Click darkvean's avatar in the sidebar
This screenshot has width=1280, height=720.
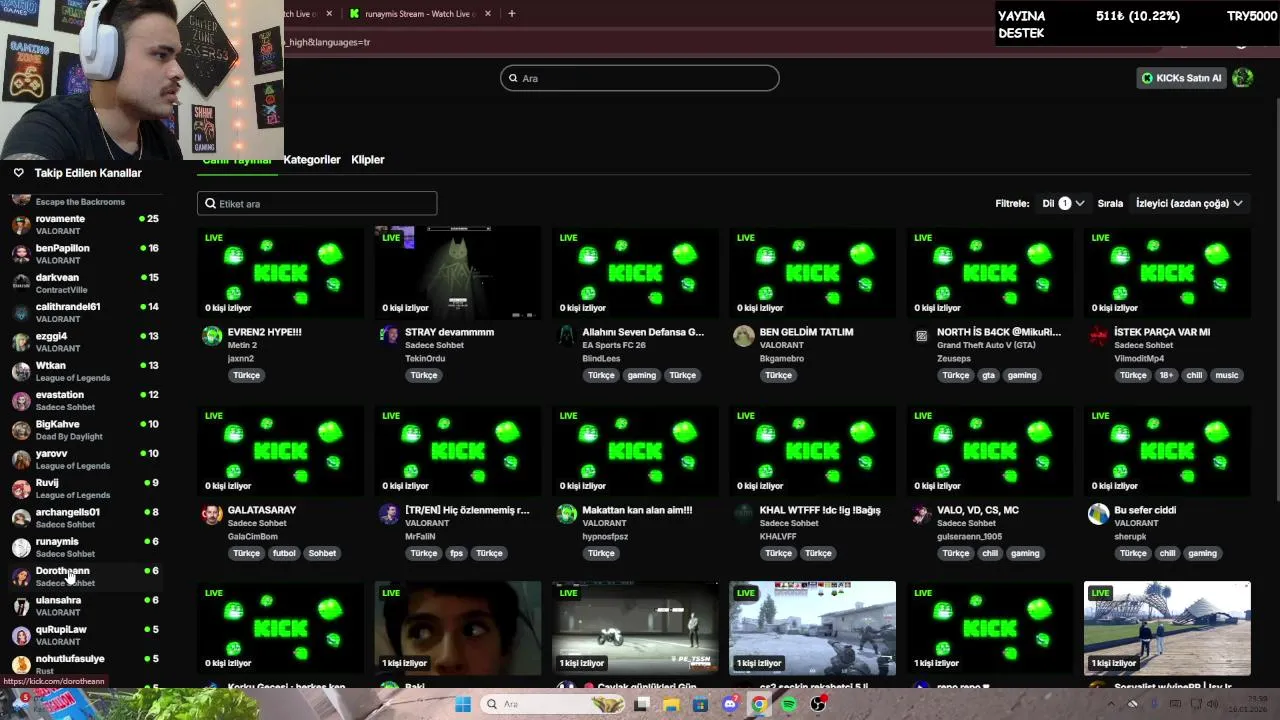point(21,283)
